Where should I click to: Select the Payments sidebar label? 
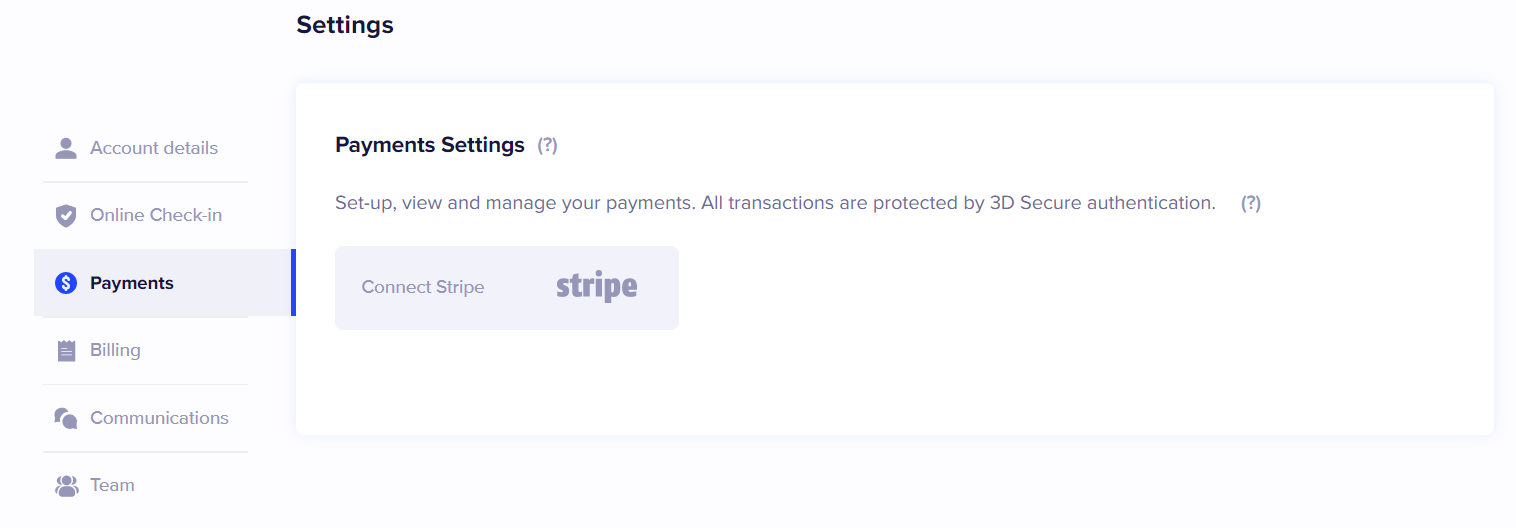point(132,283)
